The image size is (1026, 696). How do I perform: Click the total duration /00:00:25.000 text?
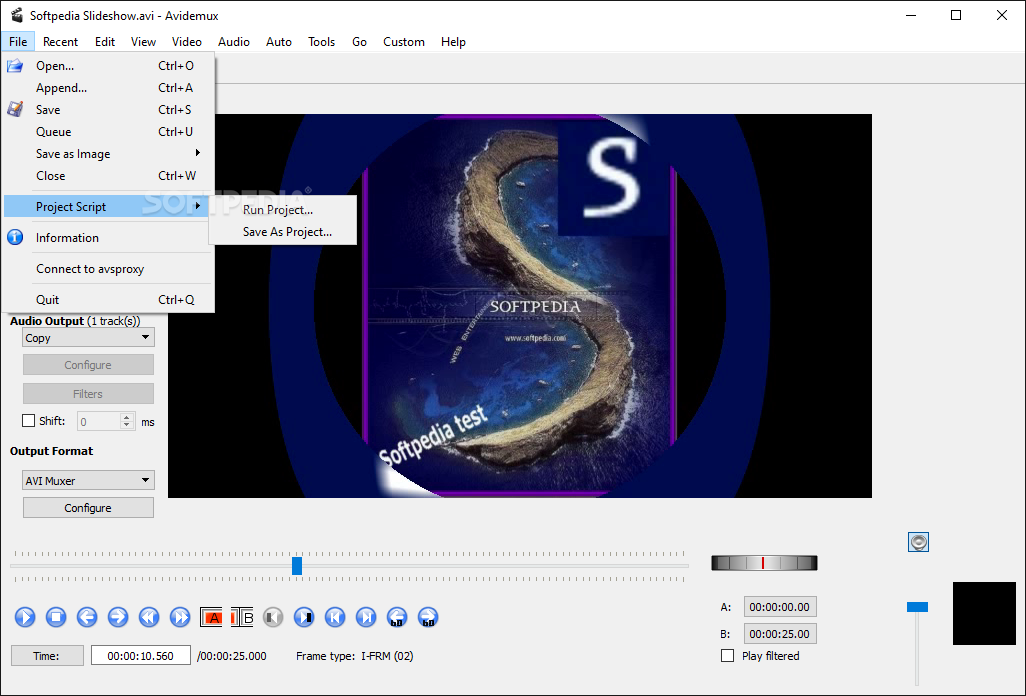click(232, 656)
